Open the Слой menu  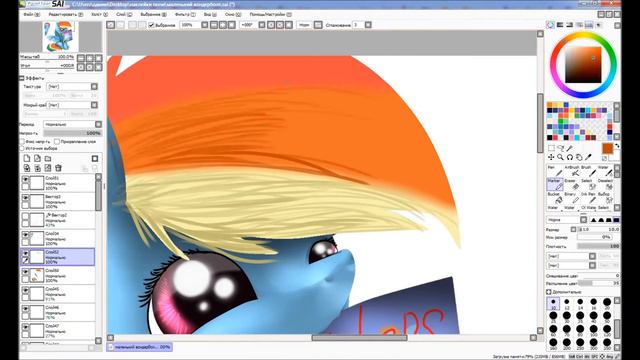124,14
